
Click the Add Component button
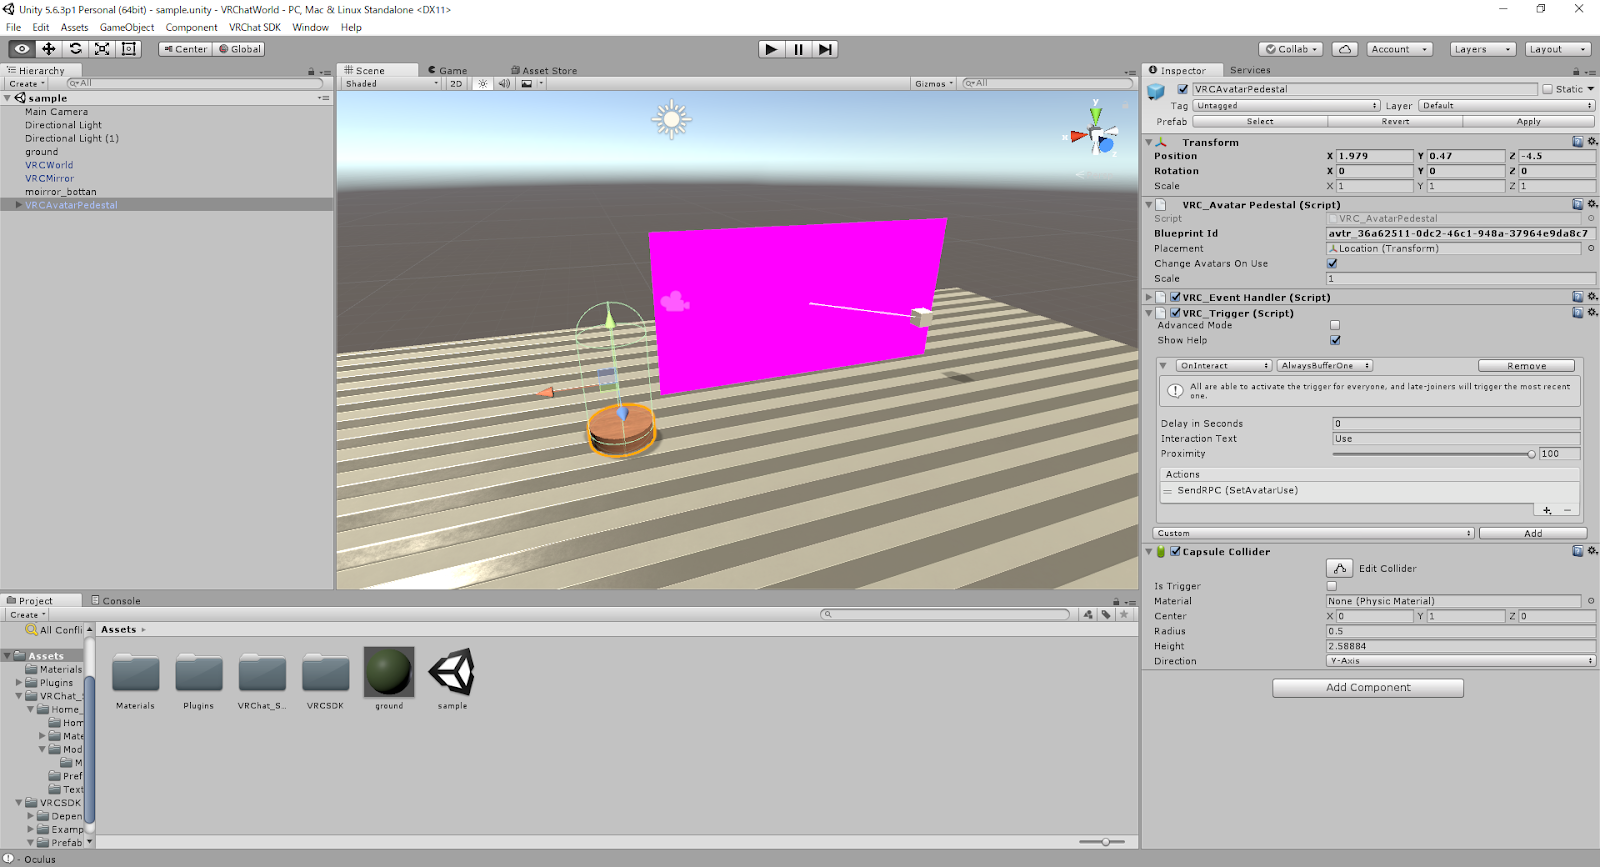pos(1368,688)
